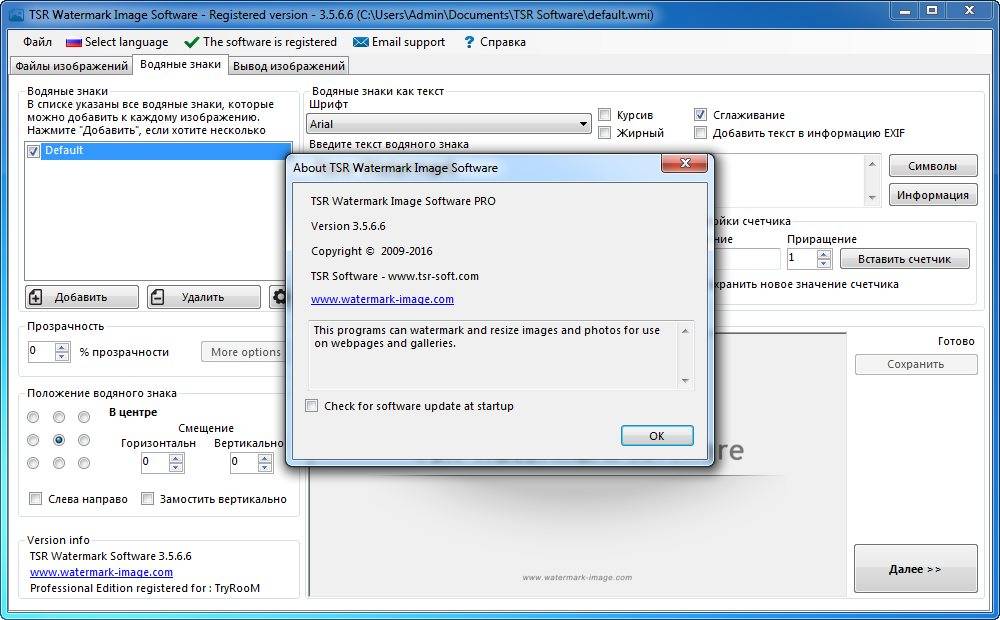Decrease the transparency percent spinner
The image size is (1000, 620).
click(x=62, y=356)
